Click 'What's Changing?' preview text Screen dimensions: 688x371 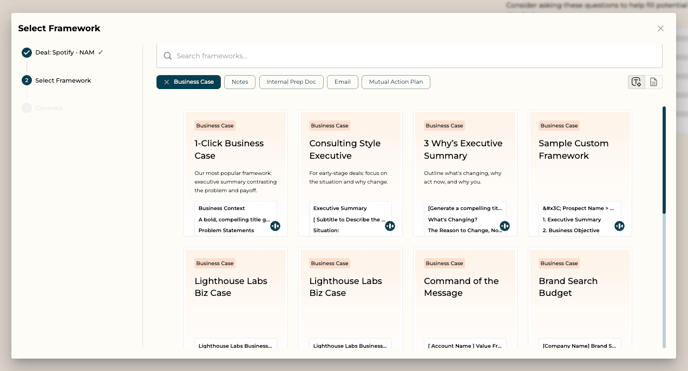coord(452,219)
